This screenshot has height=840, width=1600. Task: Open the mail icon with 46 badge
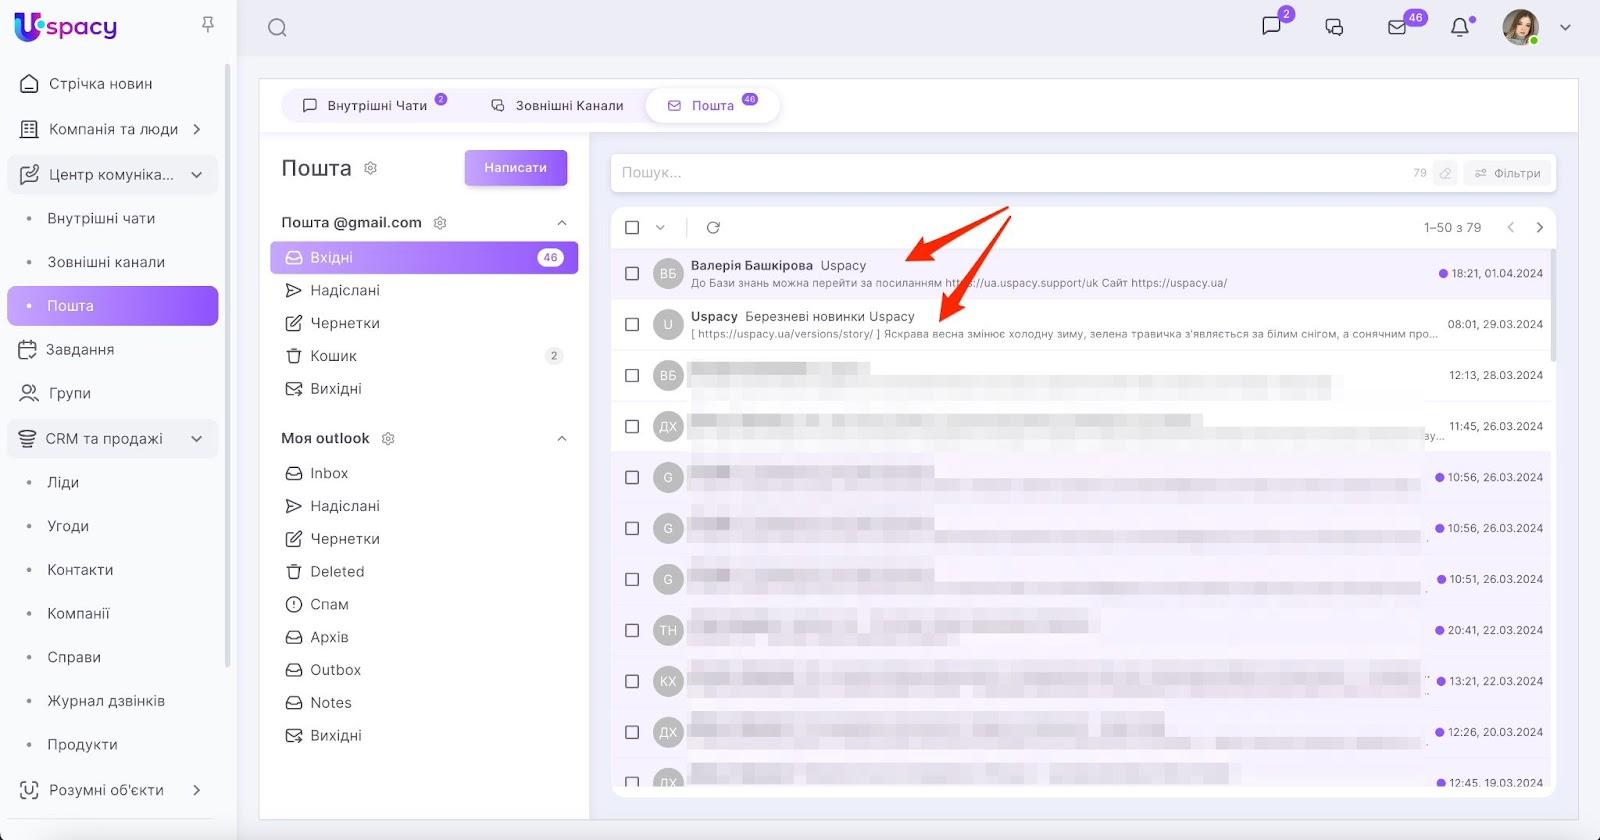[x=1398, y=28]
